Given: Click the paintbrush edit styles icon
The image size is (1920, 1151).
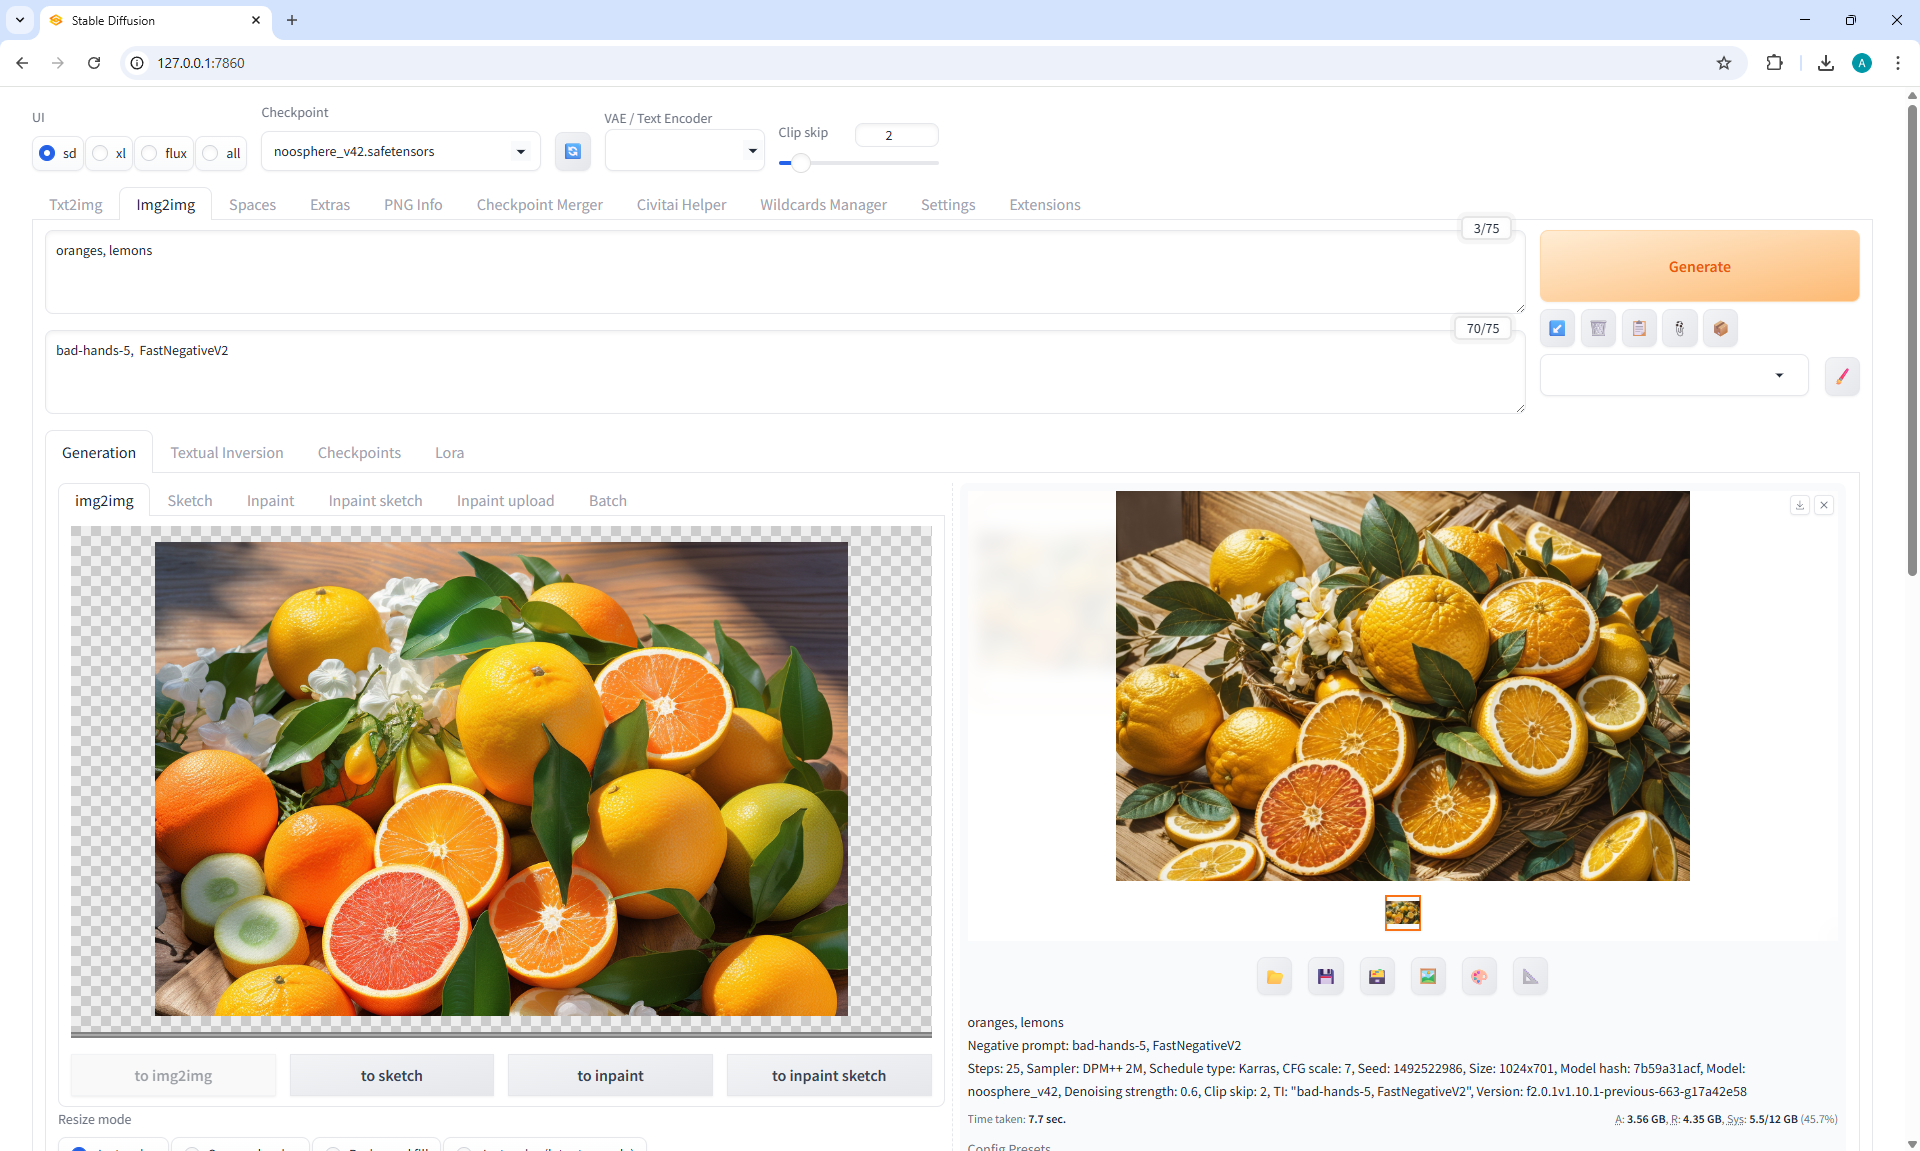Looking at the screenshot, I should coord(1842,376).
